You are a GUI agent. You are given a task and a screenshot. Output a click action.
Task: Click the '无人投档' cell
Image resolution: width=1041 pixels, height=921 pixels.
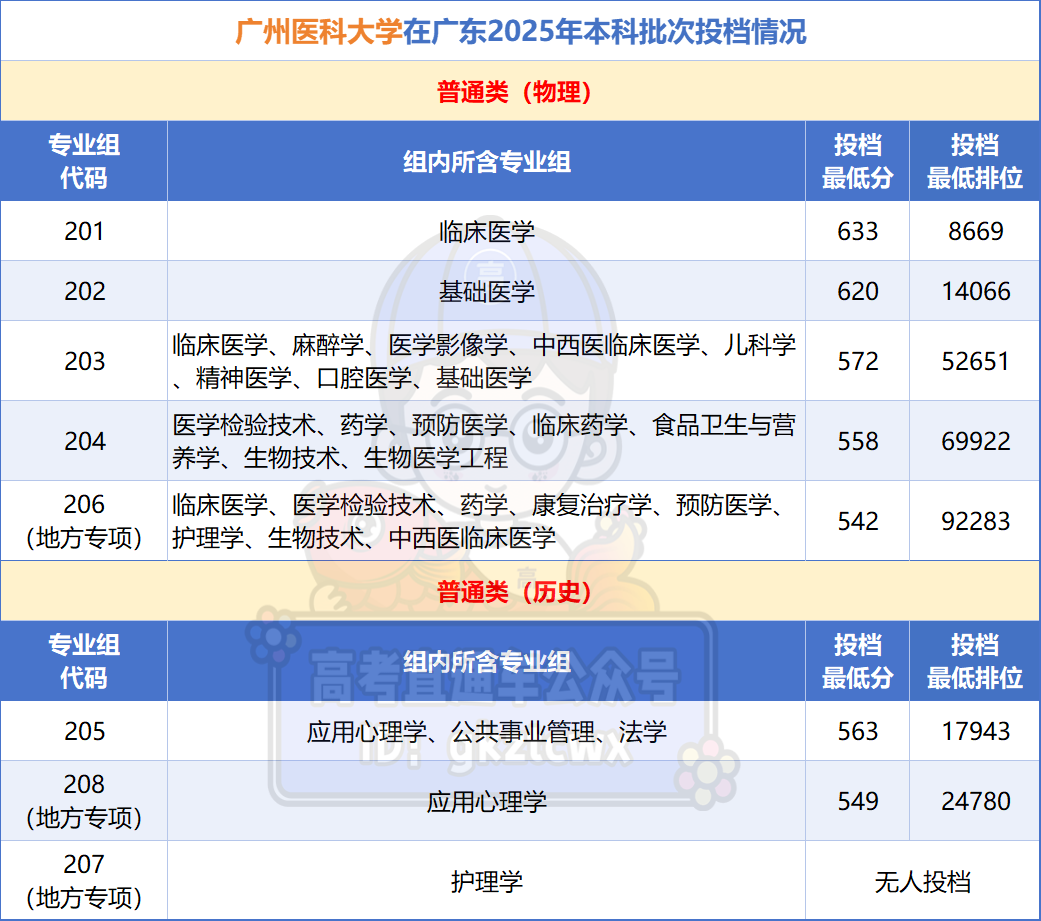coord(922,882)
